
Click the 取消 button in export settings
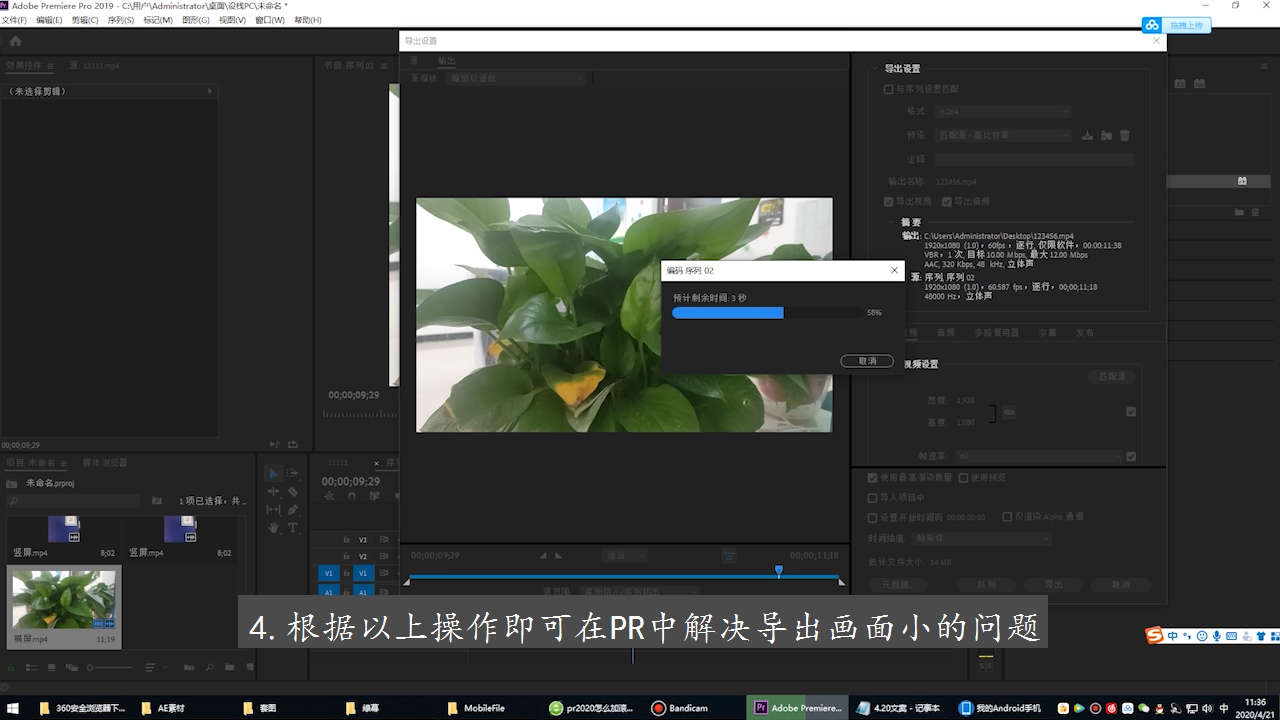[x=1121, y=585]
